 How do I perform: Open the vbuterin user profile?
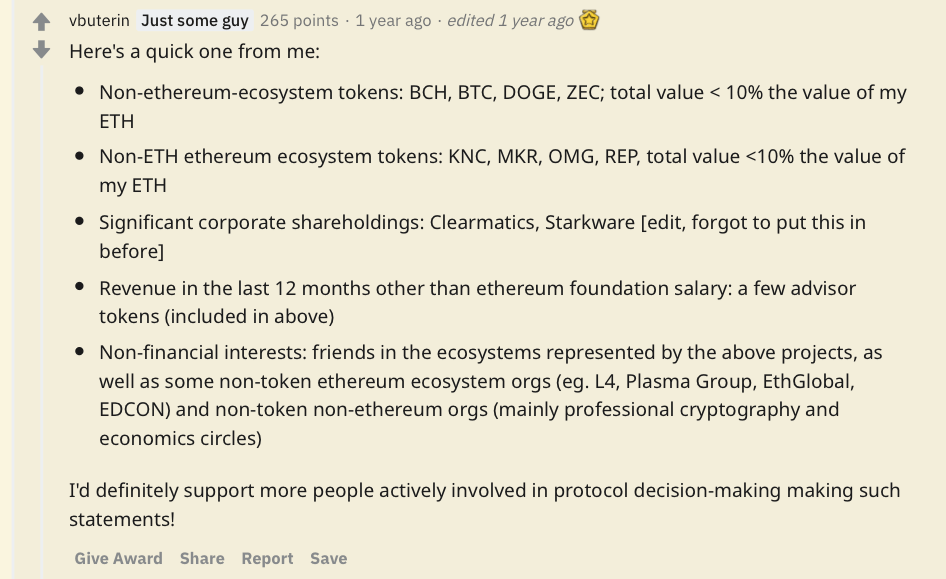[x=99, y=20]
